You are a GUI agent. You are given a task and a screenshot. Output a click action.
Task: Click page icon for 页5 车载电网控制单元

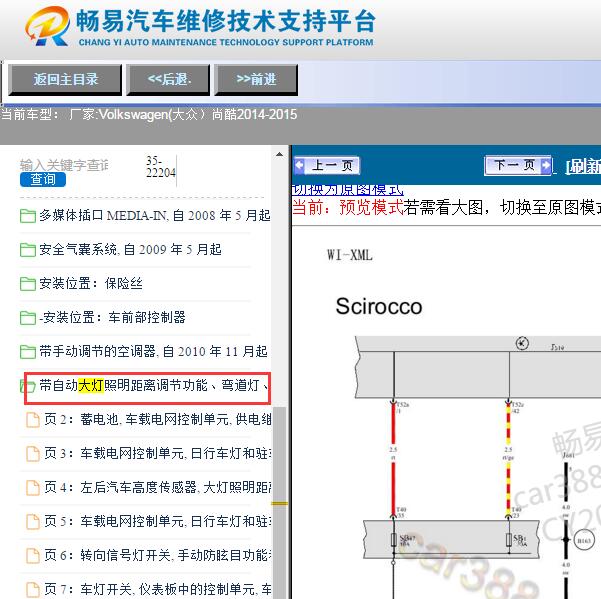33,521
